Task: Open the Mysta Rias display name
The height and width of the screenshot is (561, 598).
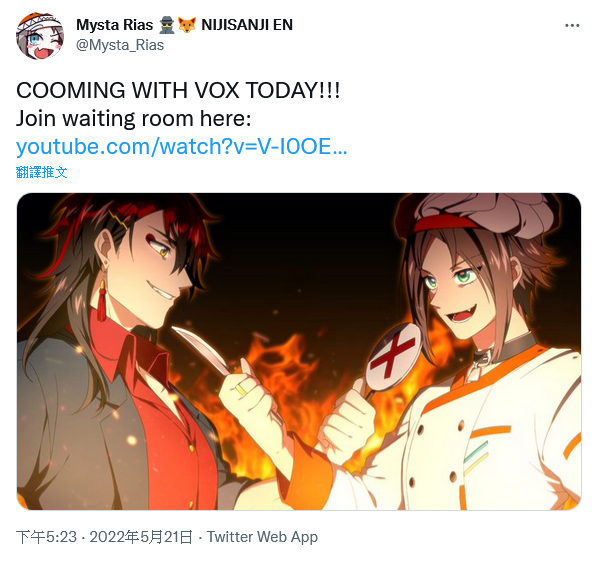Action: (x=114, y=25)
